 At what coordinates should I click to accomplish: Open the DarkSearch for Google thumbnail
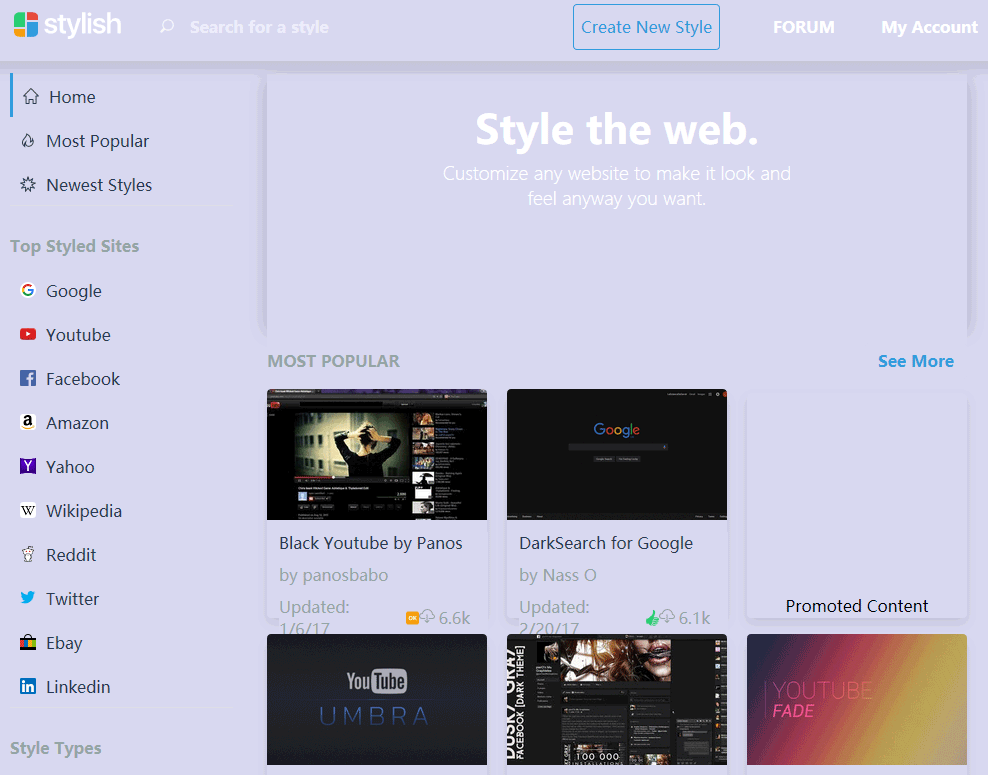point(617,454)
